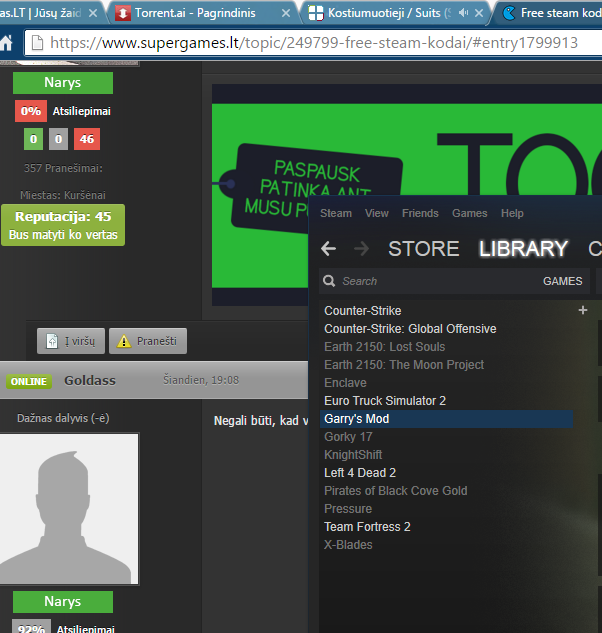This screenshot has height=633, width=602.
Task: Click the Miestas: Kuršėnai text
Action: 63,195
